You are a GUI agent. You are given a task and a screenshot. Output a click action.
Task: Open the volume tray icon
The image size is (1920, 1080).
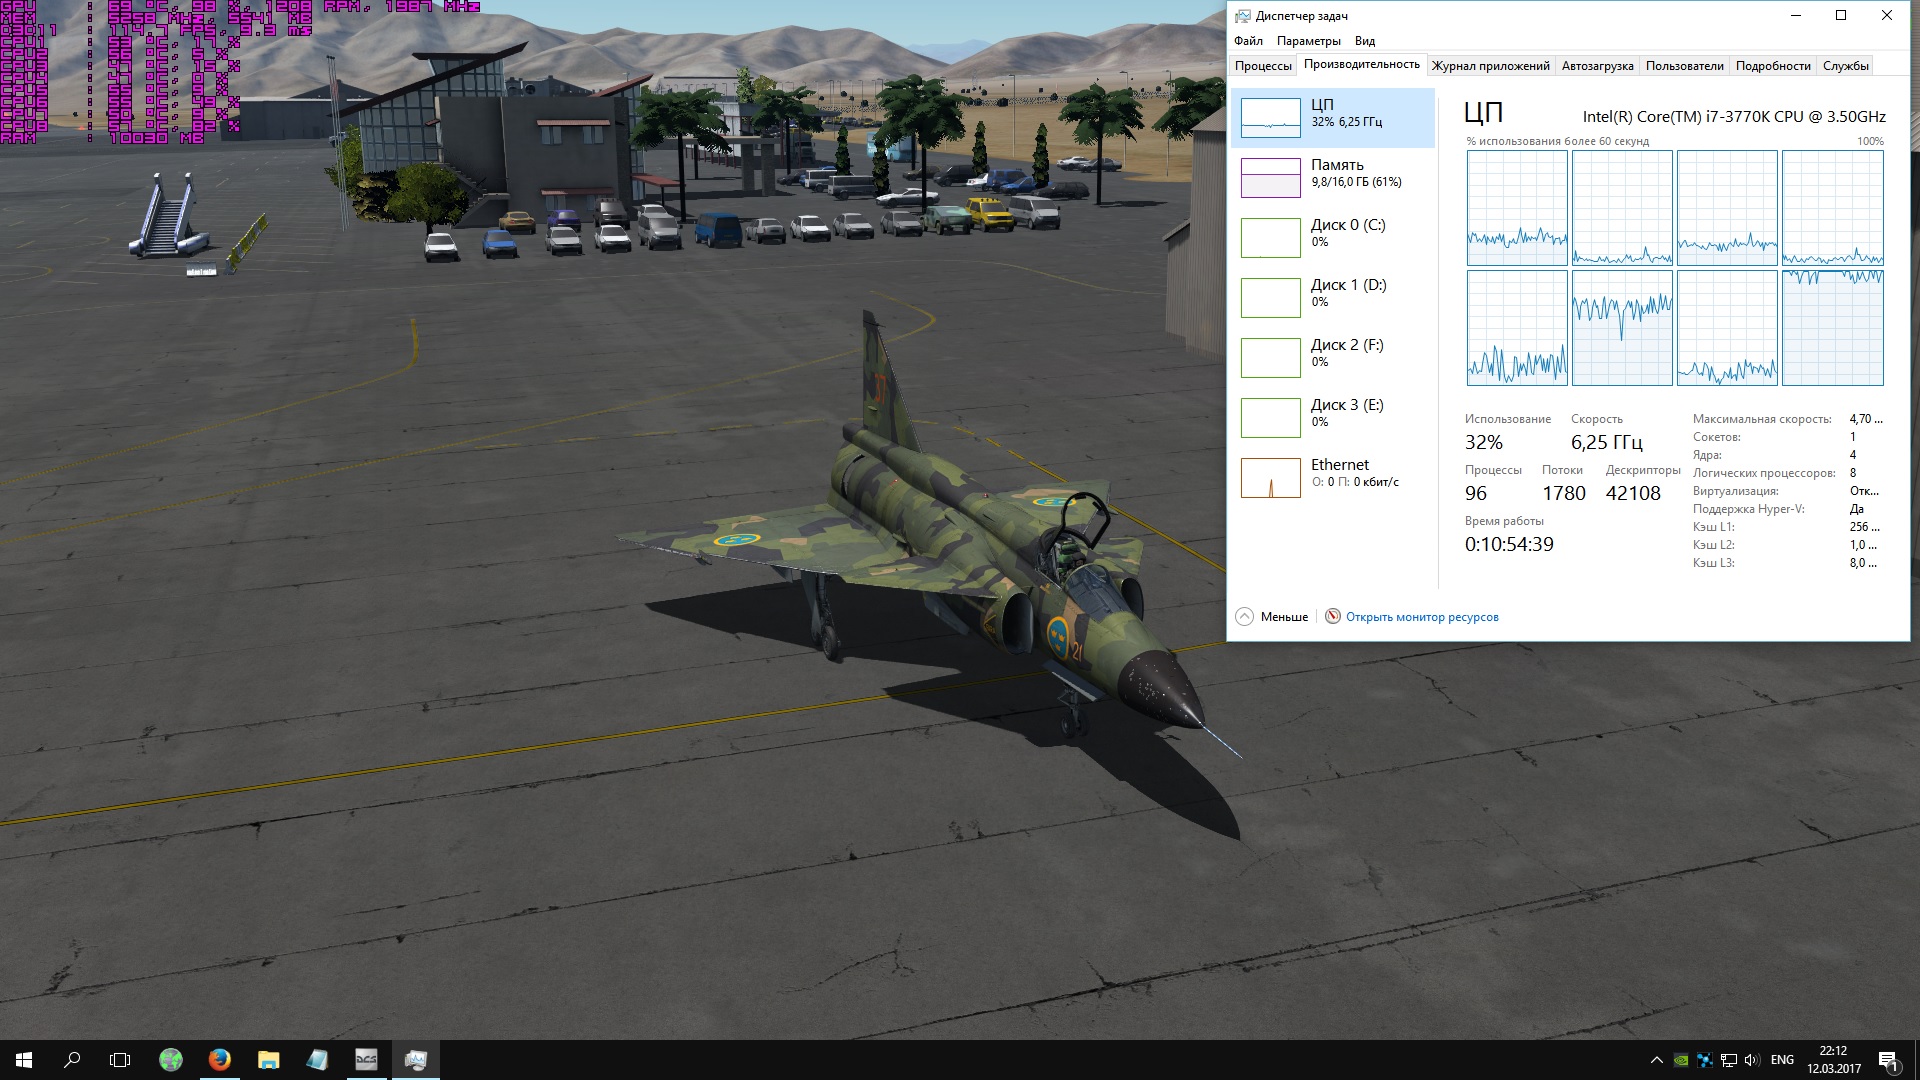(x=1752, y=1060)
